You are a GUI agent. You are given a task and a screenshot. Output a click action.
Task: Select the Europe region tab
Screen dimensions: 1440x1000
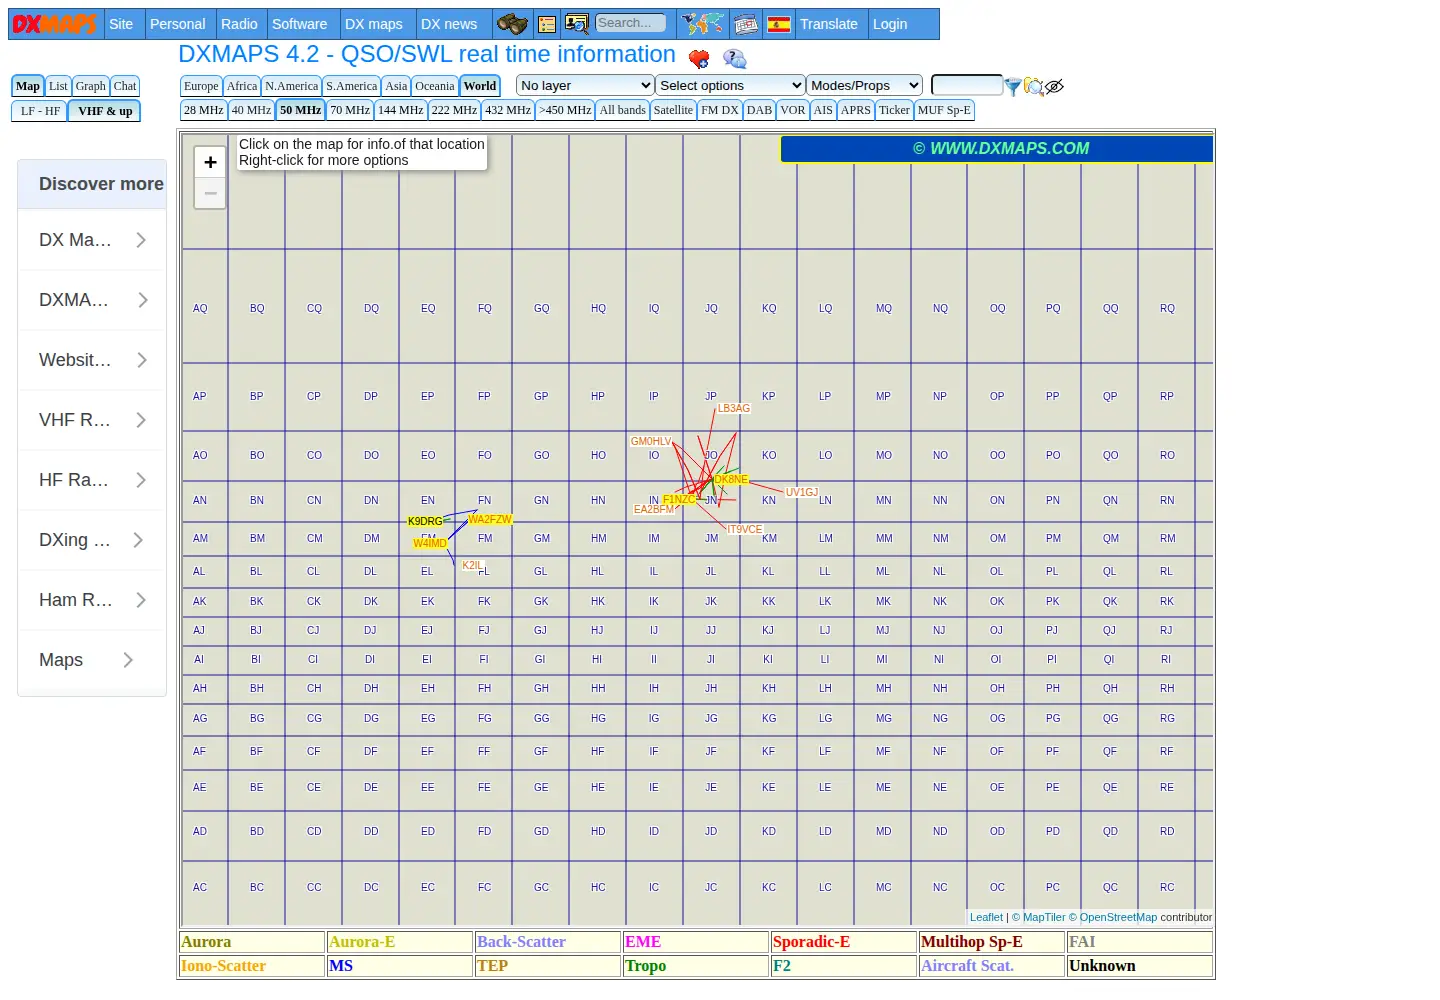click(x=201, y=86)
